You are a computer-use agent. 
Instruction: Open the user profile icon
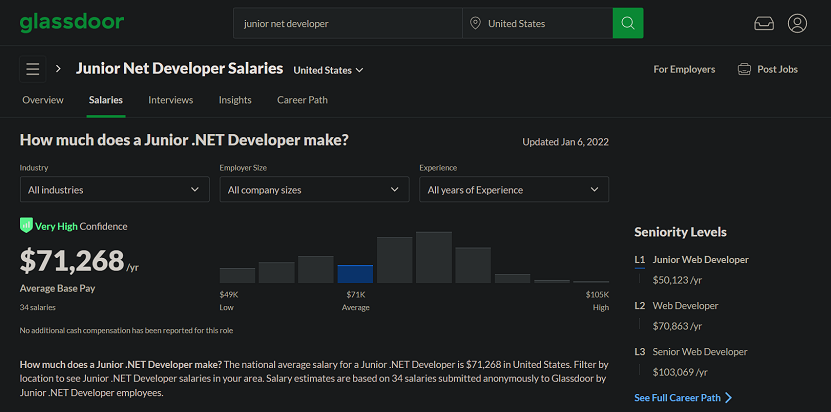[797, 23]
